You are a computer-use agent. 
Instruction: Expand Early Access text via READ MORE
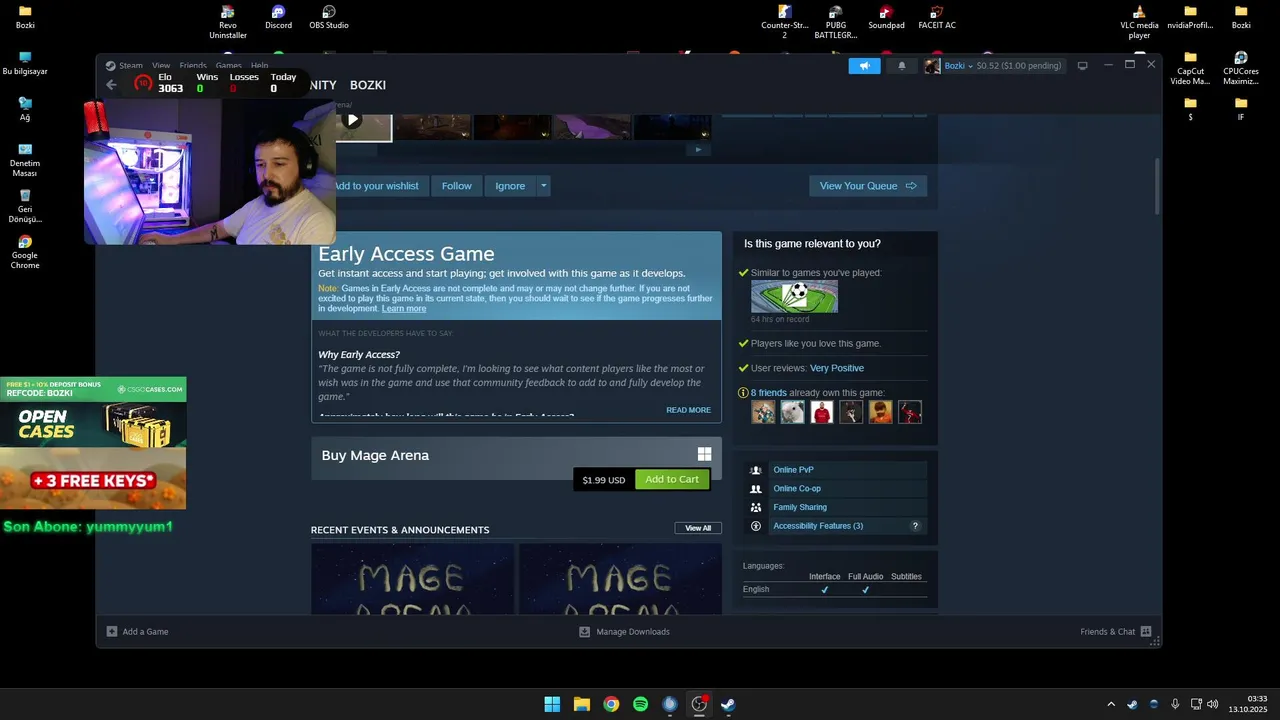(688, 410)
